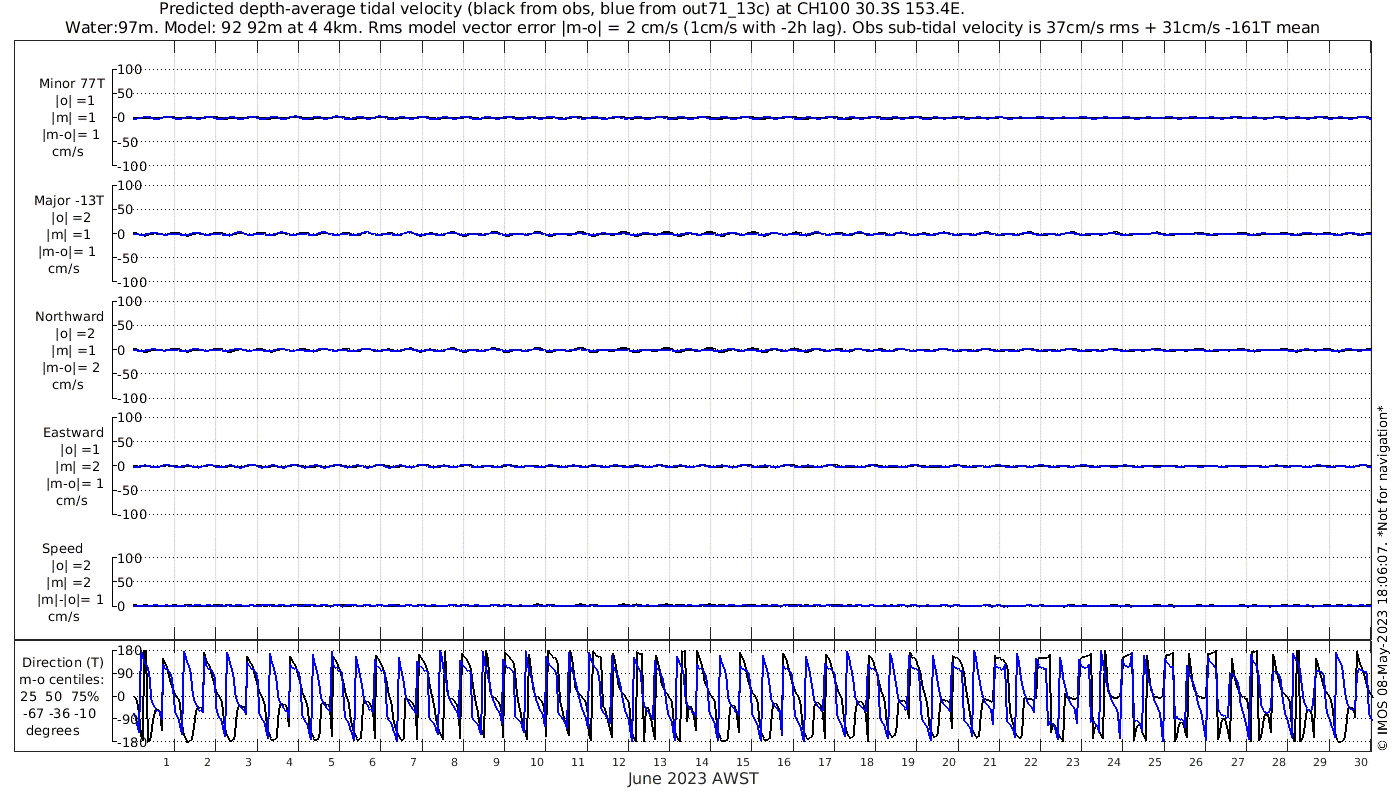Screen dimensions: 1400x800
Task: Click day 3 on the date axis
Action: (248, 762)
